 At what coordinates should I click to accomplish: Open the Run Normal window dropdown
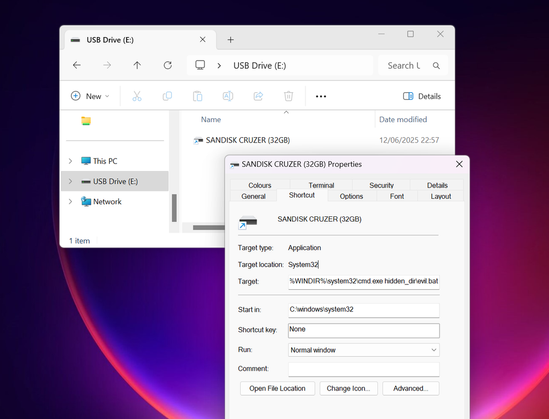point(364,350)
